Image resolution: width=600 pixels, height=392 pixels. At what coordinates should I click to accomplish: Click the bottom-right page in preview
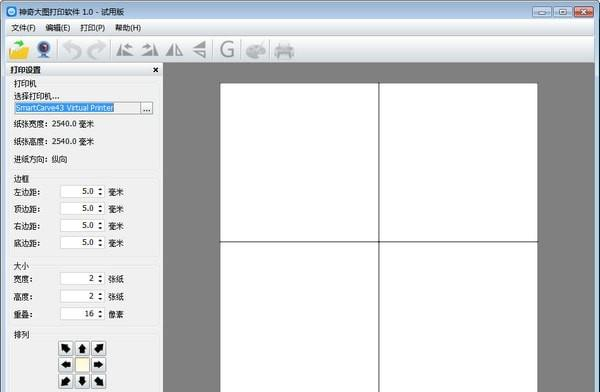pyautogui.click(x=458, y=317)
